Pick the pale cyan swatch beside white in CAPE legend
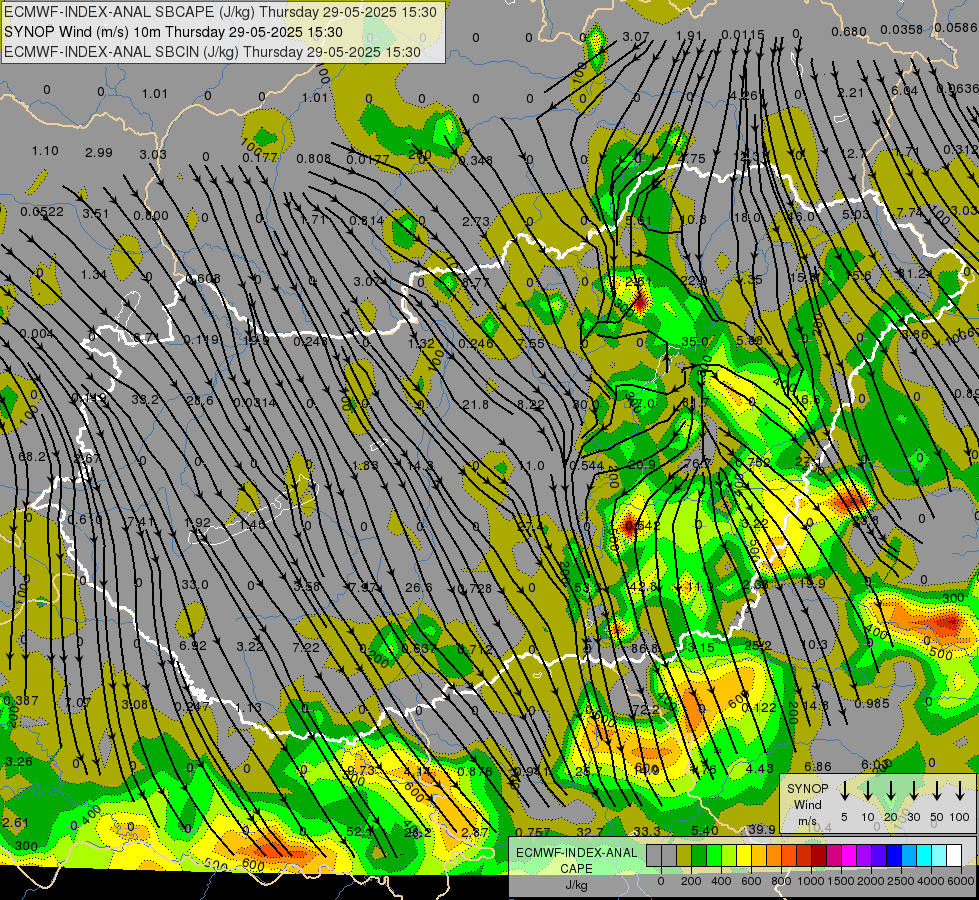Viewport: 979px width, 900px height. point(939,855)
